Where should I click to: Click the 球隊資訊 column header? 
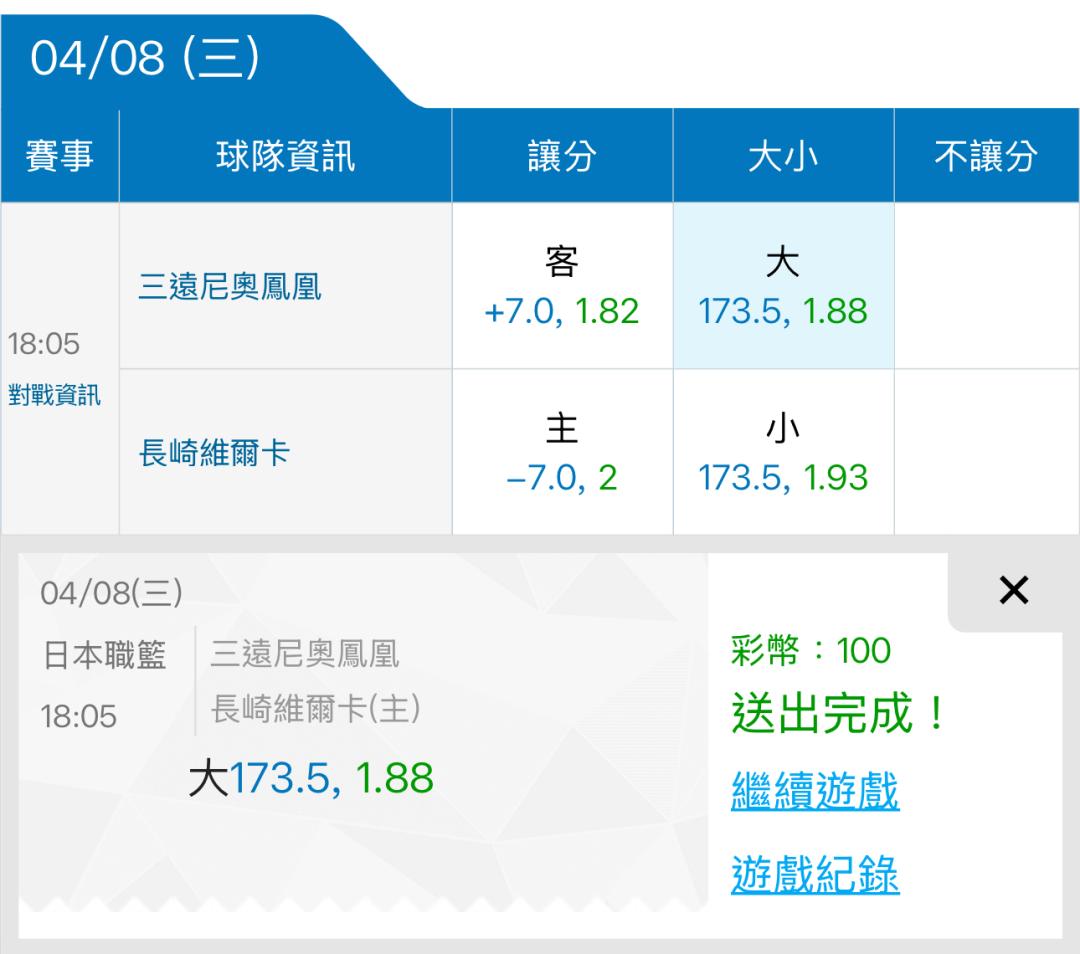(285, 157)
